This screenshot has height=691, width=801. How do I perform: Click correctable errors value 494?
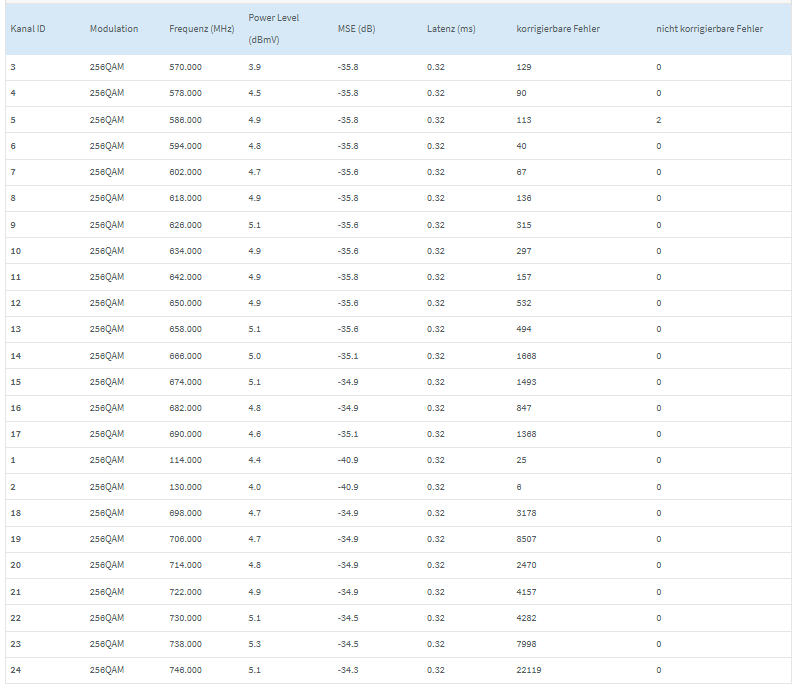point(524,329)
